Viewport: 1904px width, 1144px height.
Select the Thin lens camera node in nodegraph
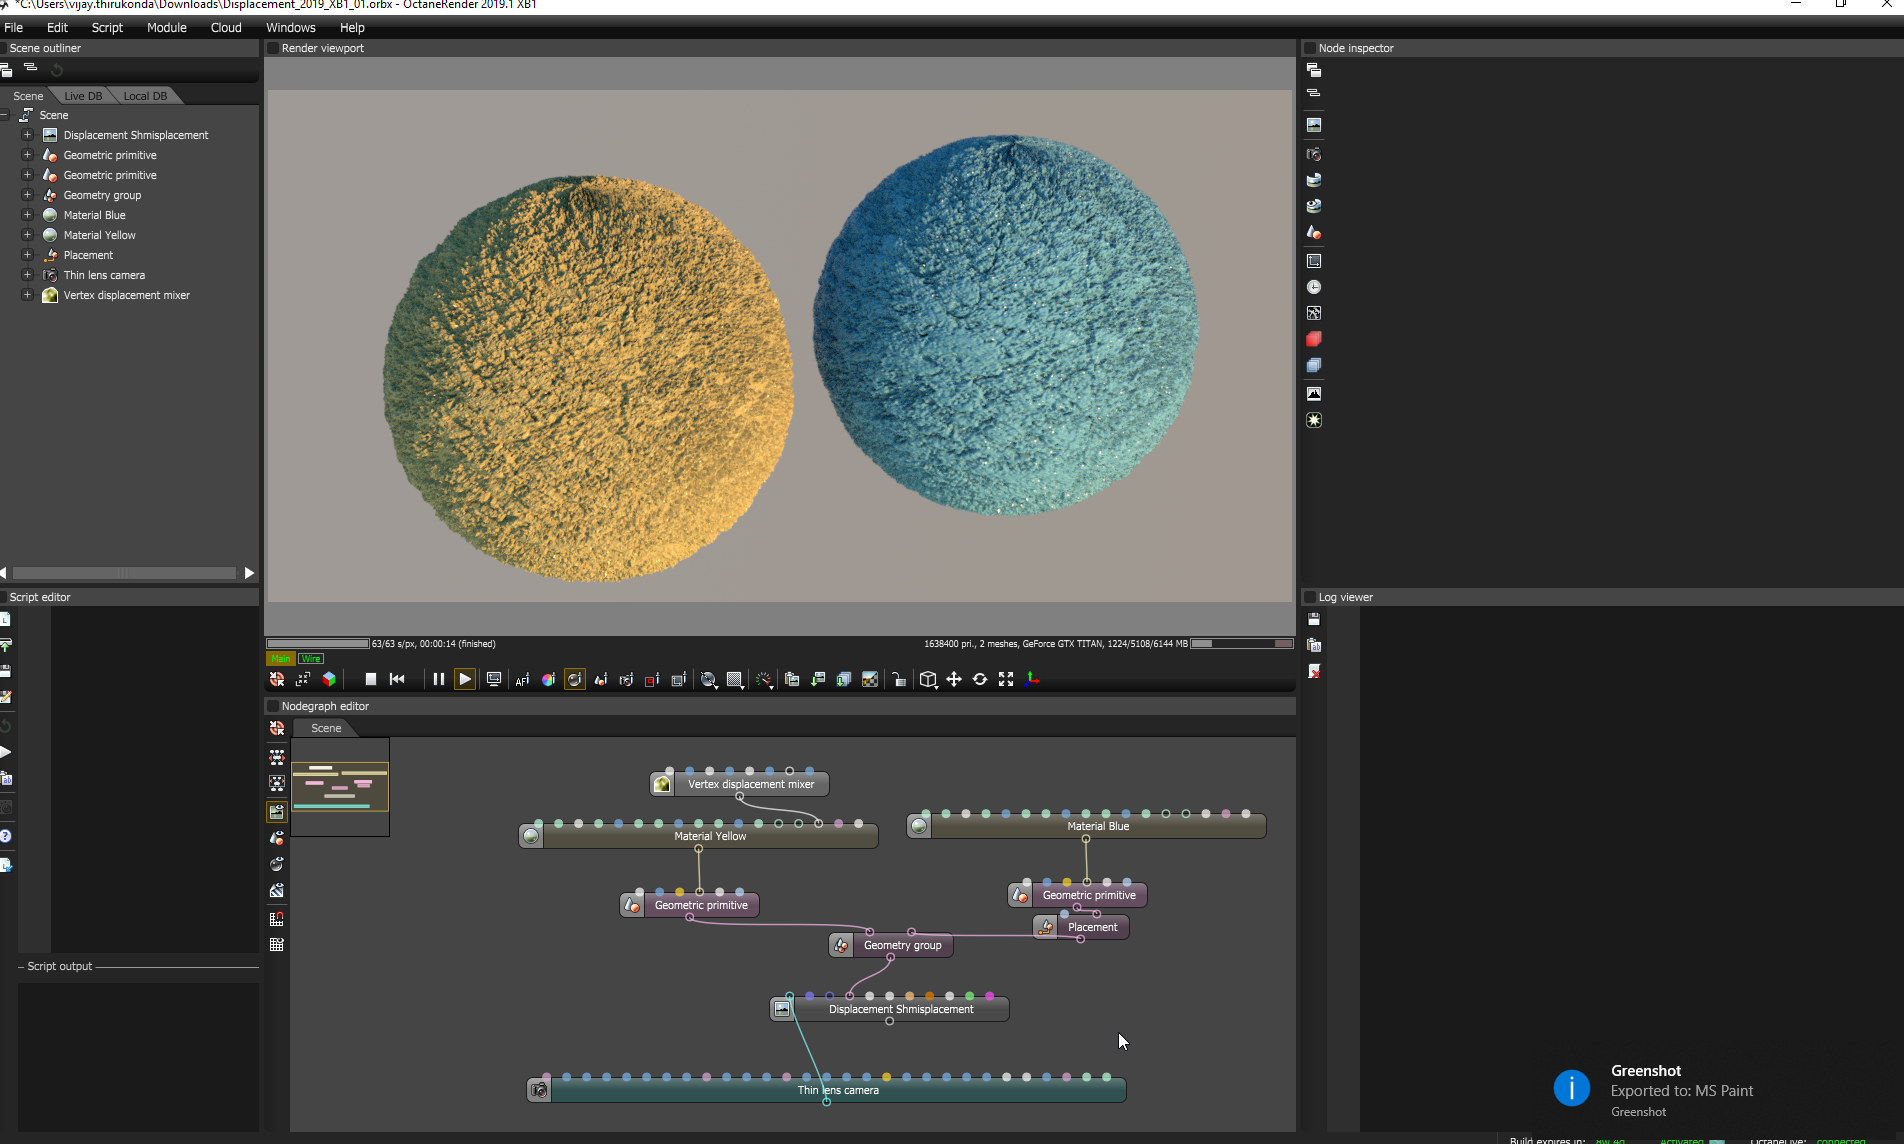[827, 1090]
